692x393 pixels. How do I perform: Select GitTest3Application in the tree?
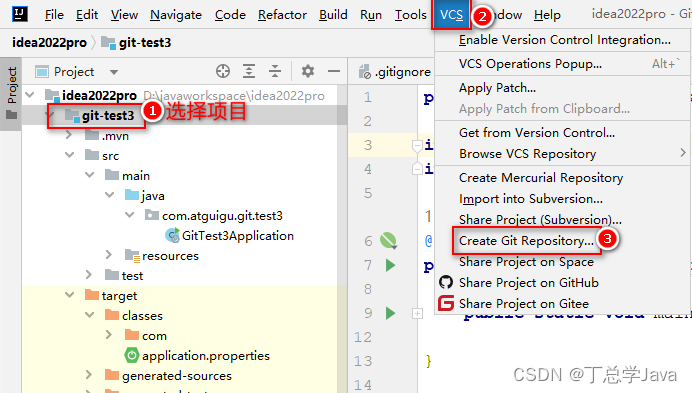pos(237,235)
